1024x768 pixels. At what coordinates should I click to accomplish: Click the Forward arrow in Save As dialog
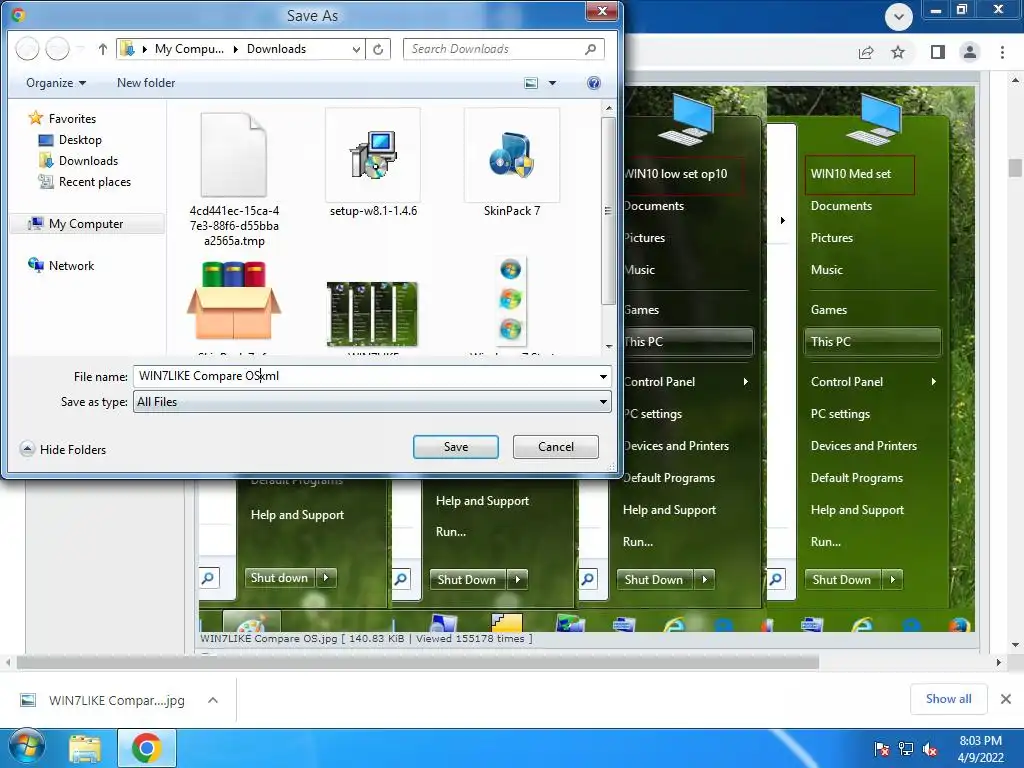click(x=57, y=49)
